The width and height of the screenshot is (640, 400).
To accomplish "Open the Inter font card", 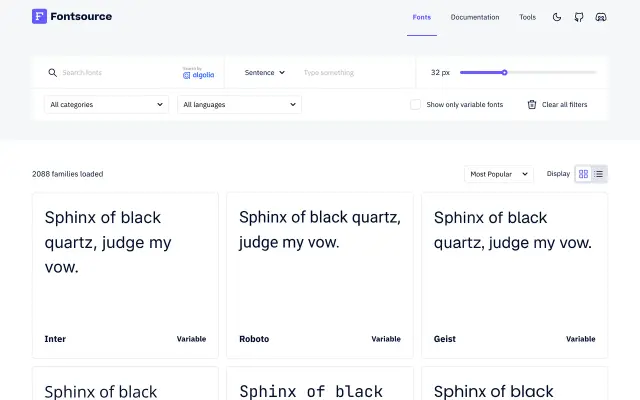I will tap(125, 276).
